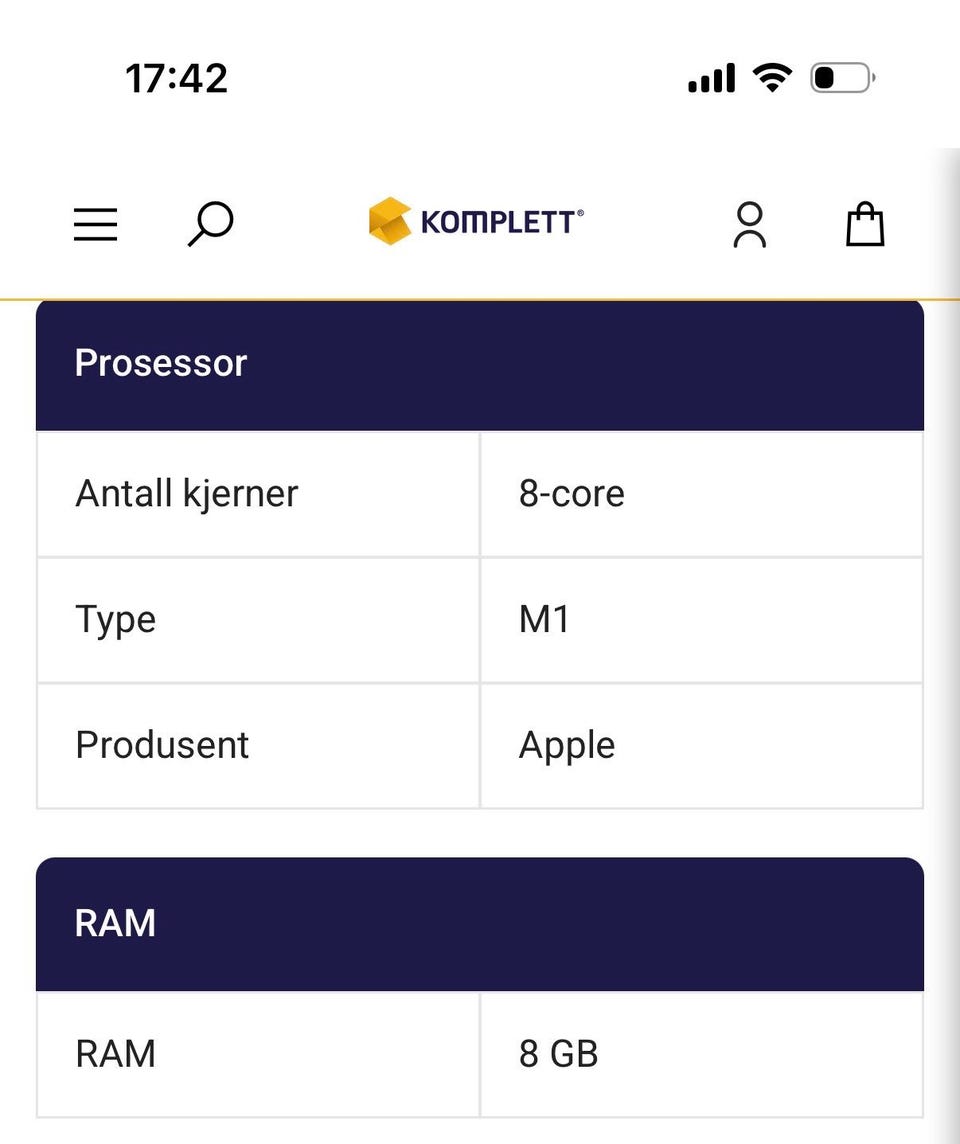The image size is (960, 1144).
Task: Tap the Apple manufacturer value
Action: (567, 746)
